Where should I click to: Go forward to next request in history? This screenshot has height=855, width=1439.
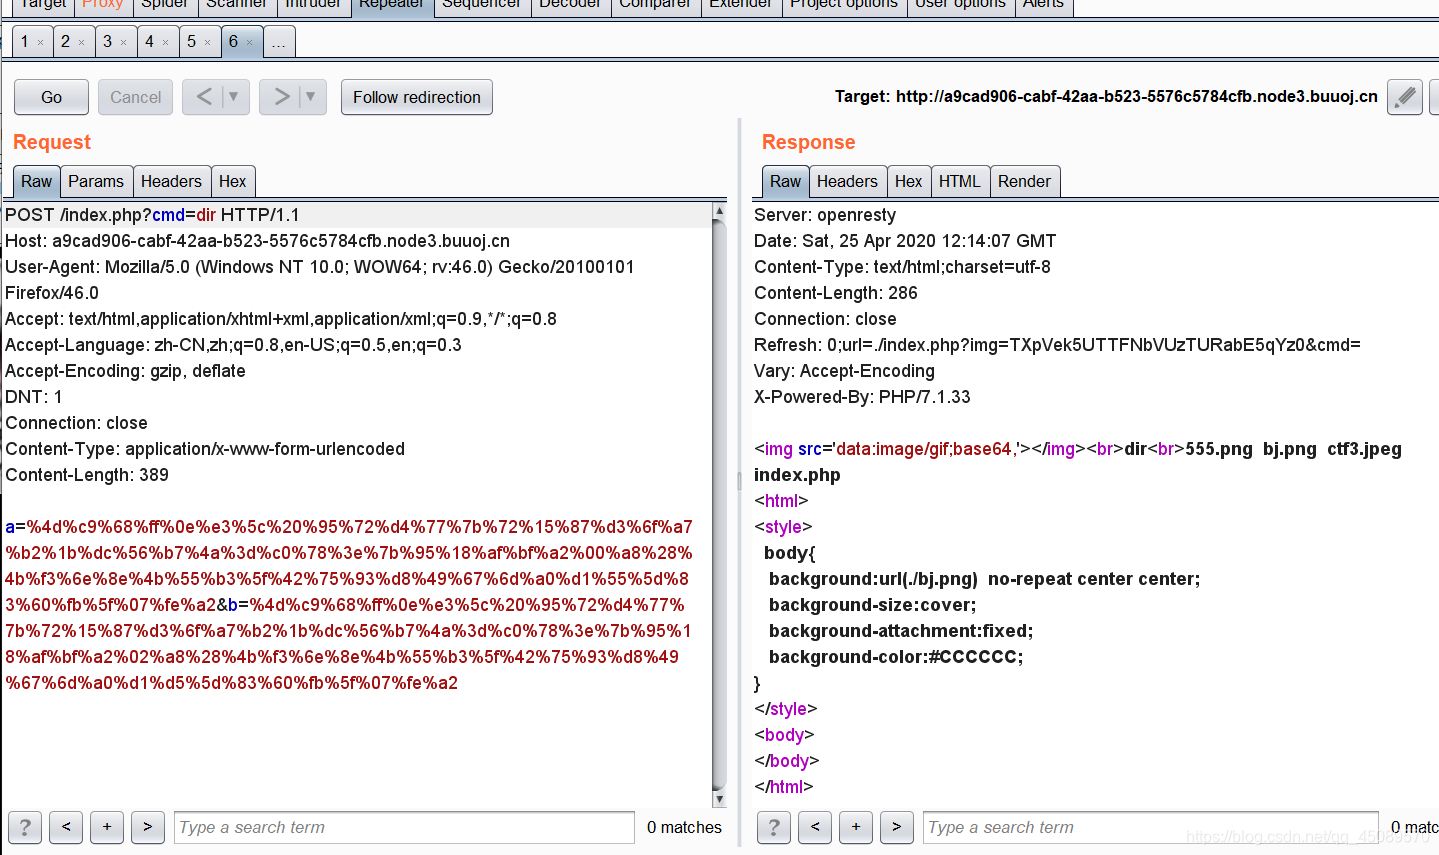(x=281, y=97)
